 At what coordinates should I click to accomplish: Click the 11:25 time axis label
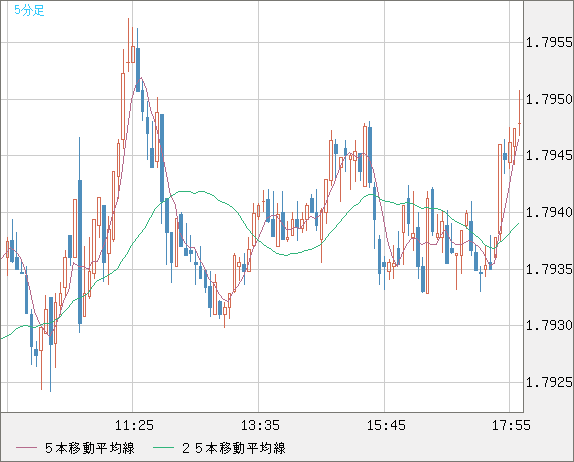point(134,425)
